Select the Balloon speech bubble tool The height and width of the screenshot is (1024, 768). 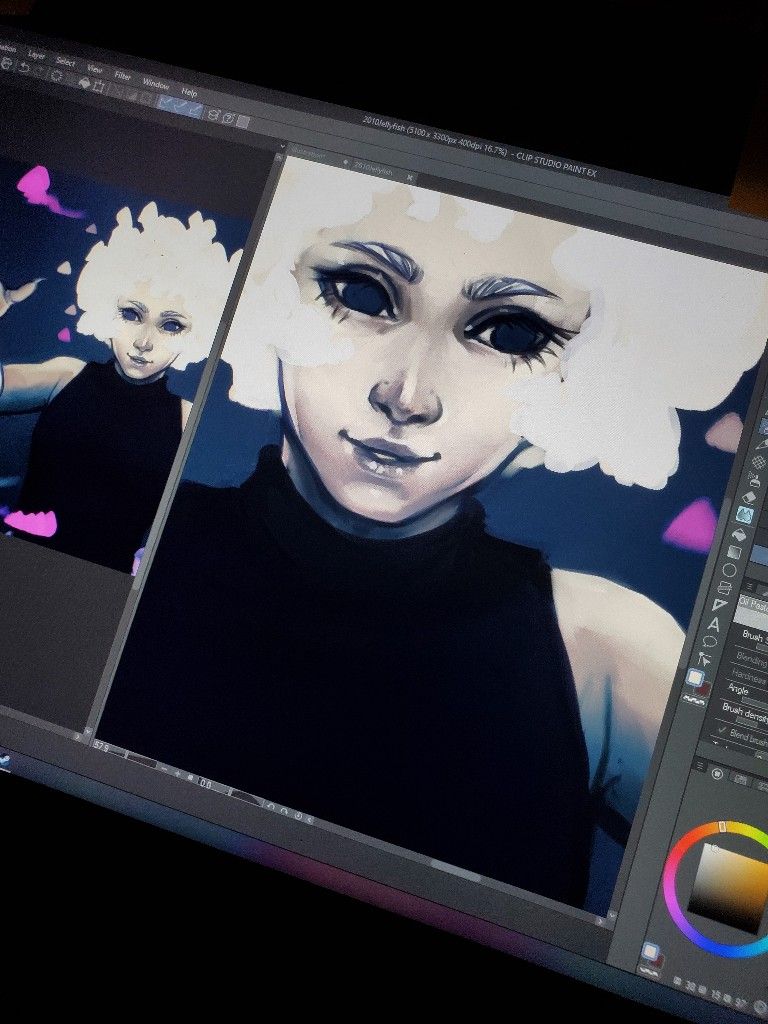pos(710,641)
